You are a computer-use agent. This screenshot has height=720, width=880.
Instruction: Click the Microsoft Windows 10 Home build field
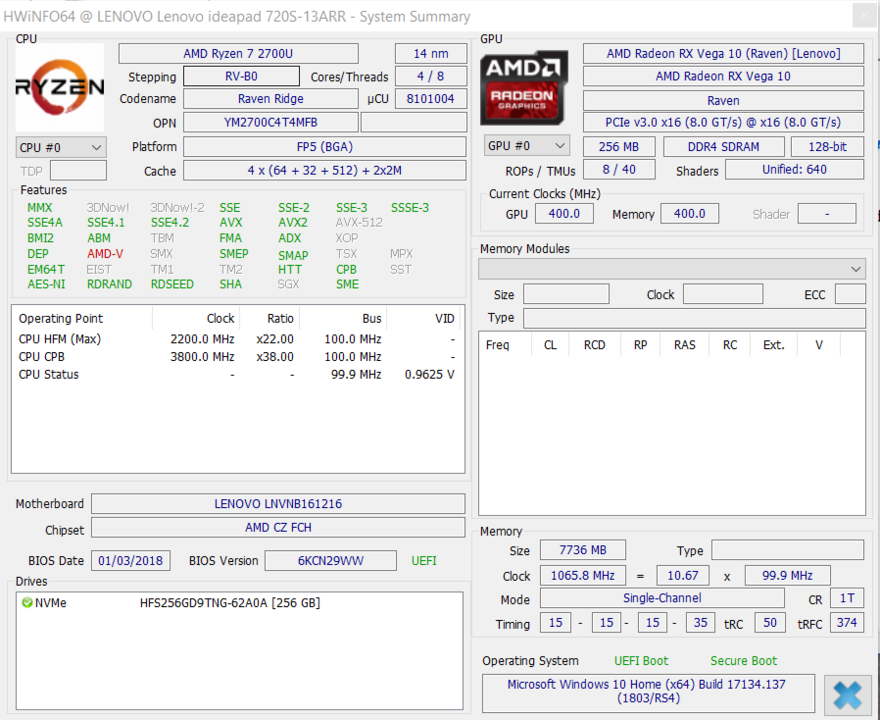tap(648, 692)
